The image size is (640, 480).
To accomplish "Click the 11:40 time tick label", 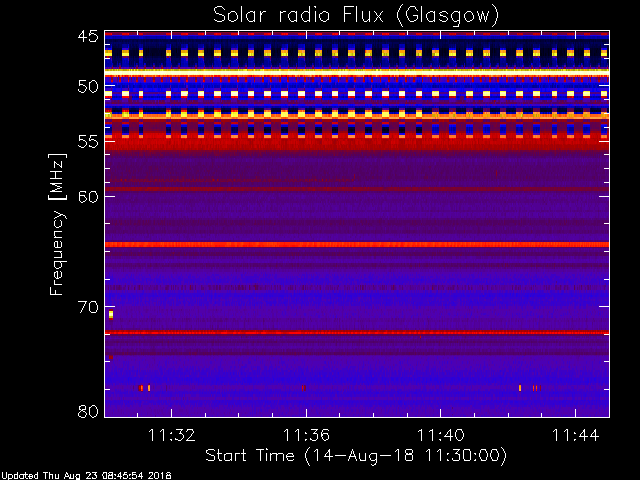I will point(441,435).
